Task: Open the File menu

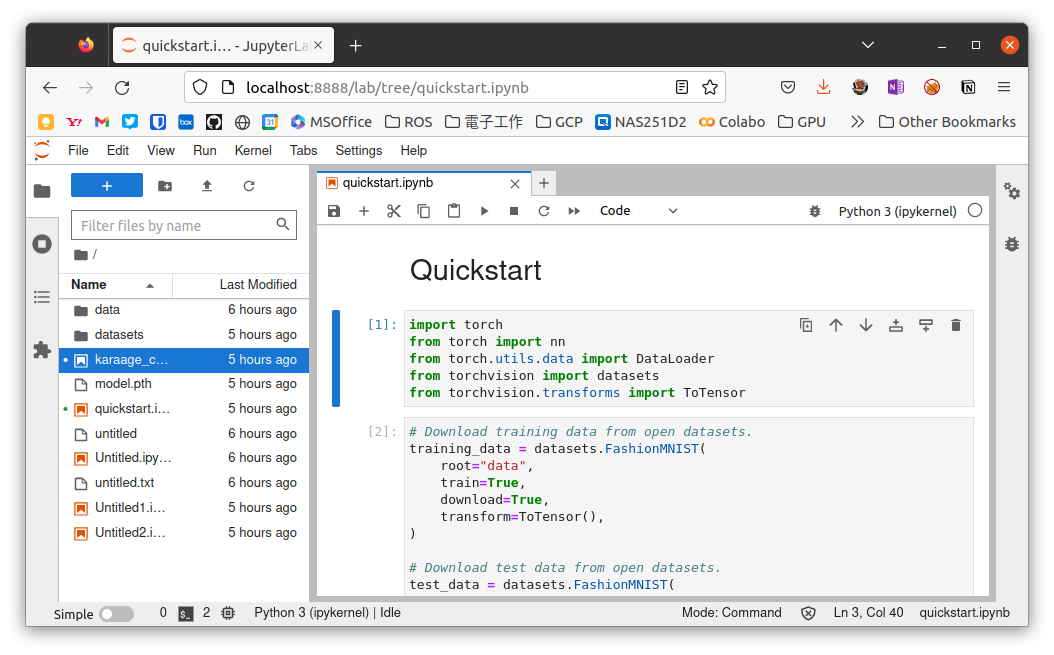Action: (78, 151)
